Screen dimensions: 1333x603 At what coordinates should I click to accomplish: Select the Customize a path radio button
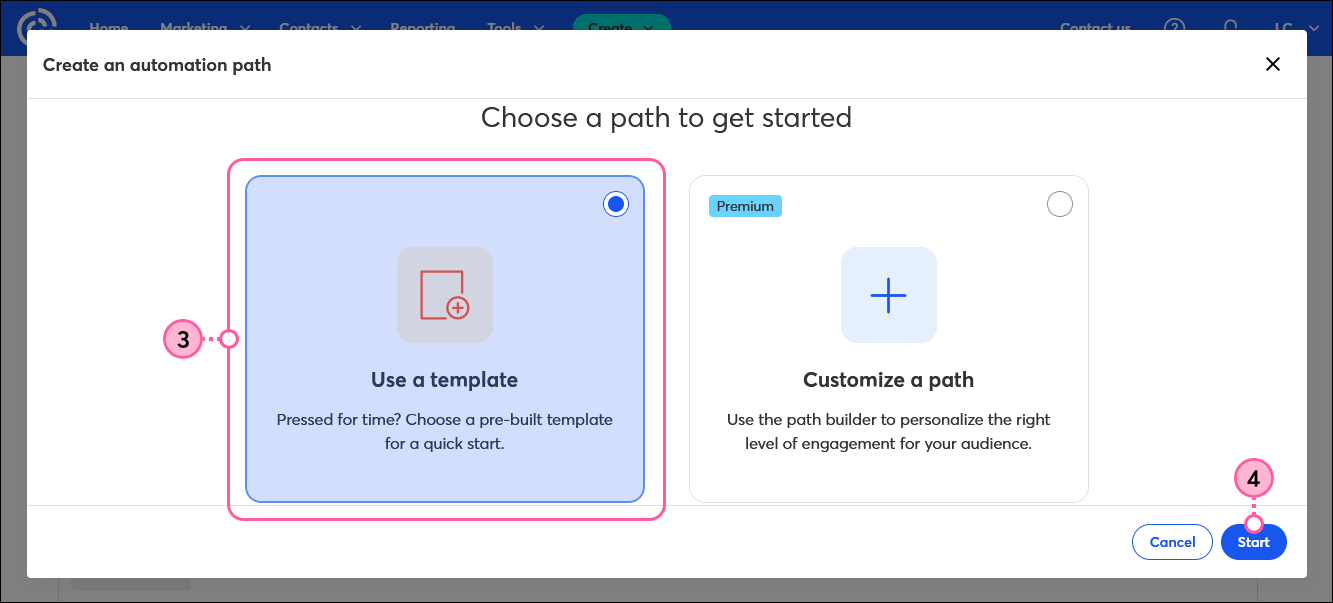(x=1059, y=203)
